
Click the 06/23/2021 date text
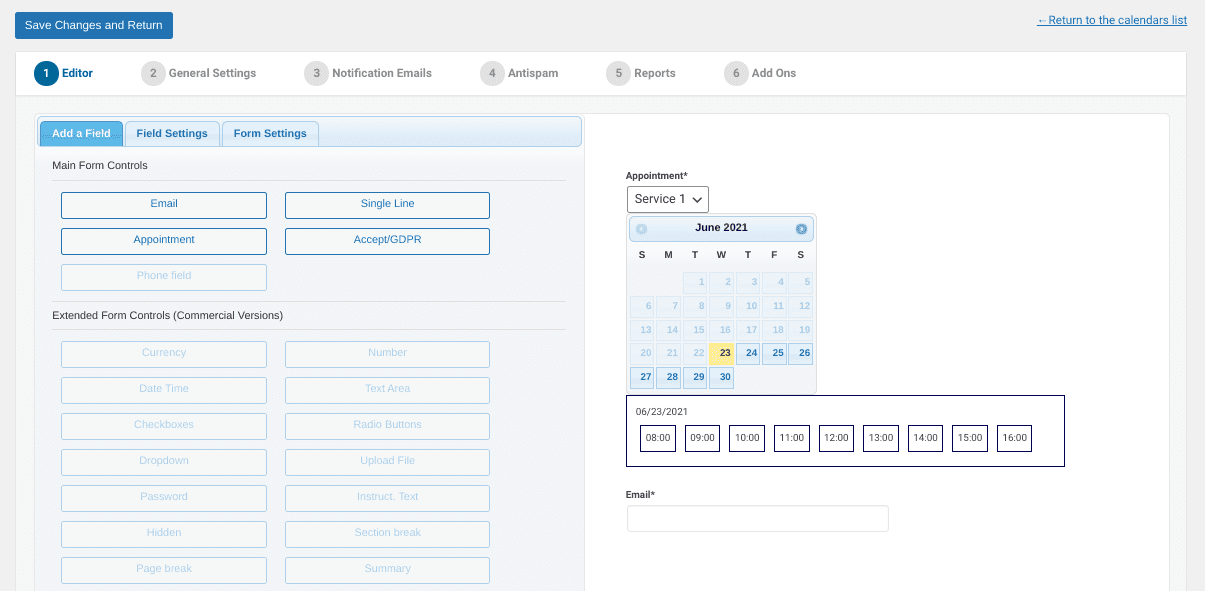(662, 411)
